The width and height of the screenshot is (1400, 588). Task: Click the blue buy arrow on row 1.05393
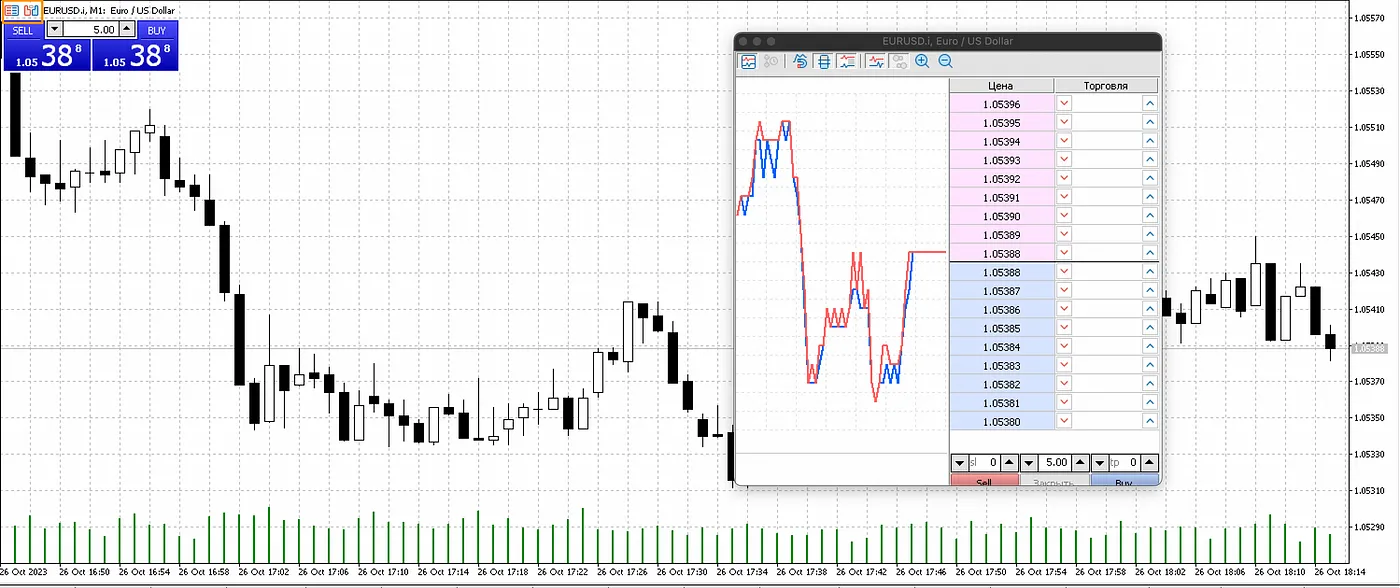[1150, 160]
